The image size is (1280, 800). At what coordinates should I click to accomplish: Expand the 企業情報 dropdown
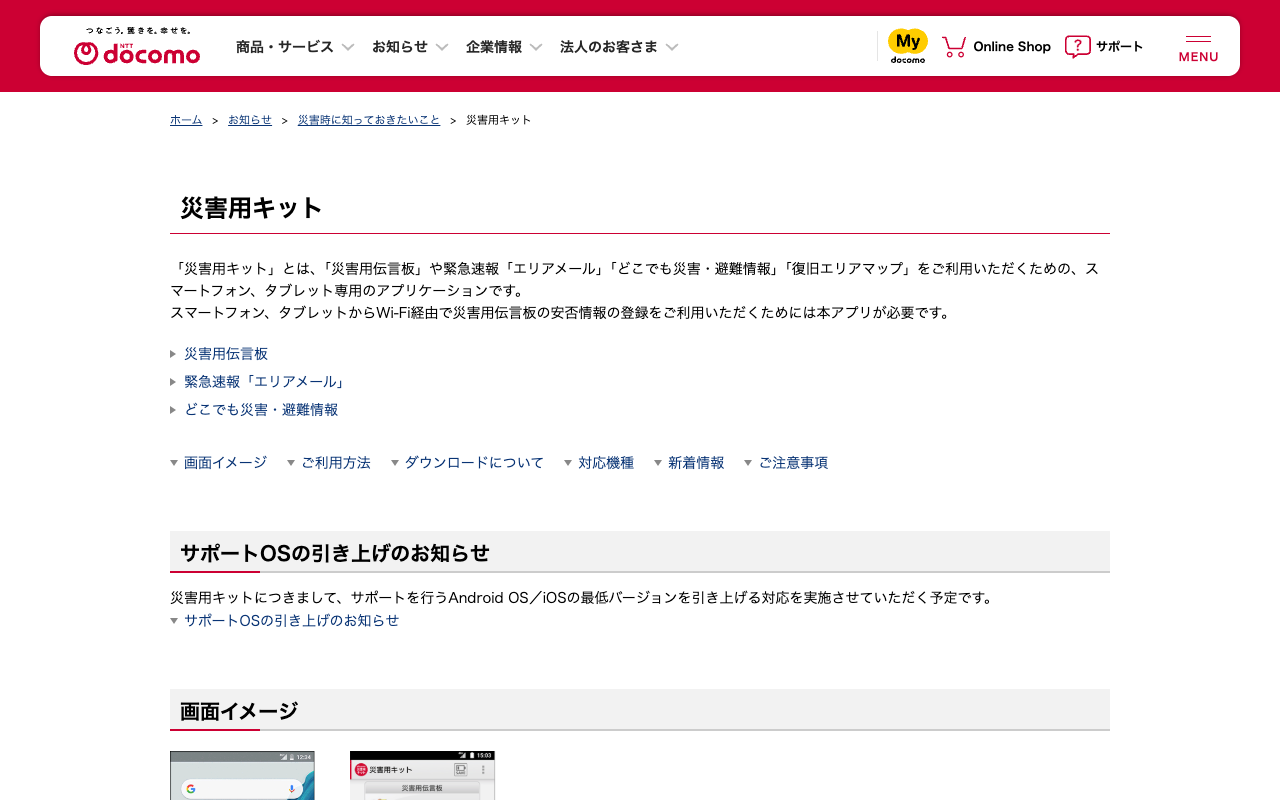504,47
